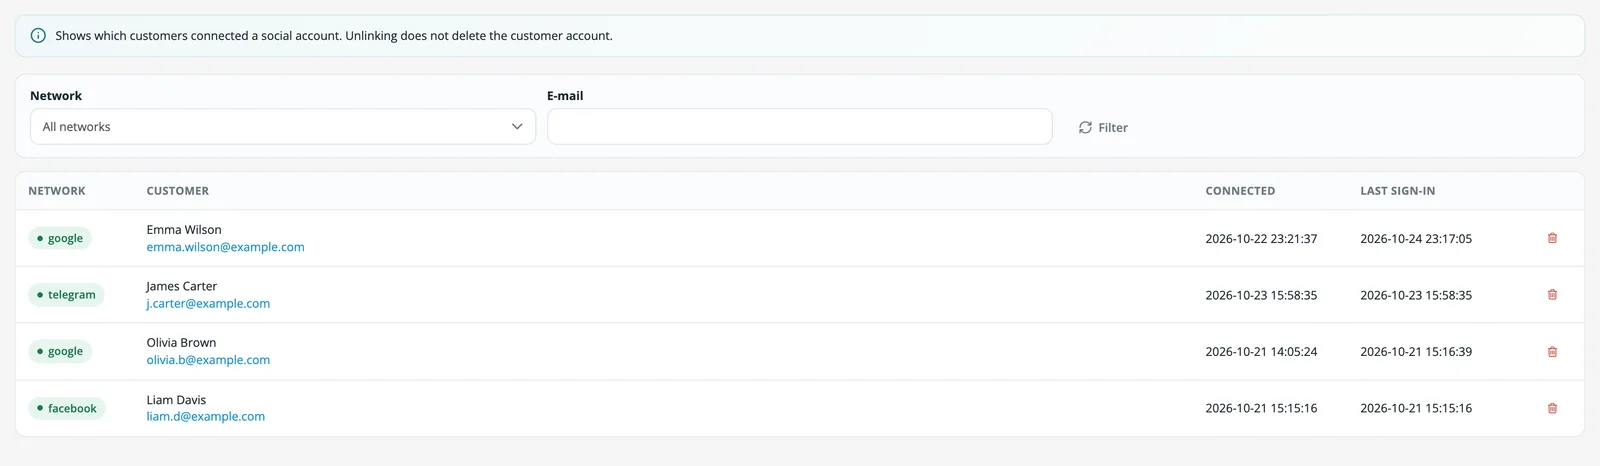
Task: Focus the E-mail filter input field
Action: (799, 127)
